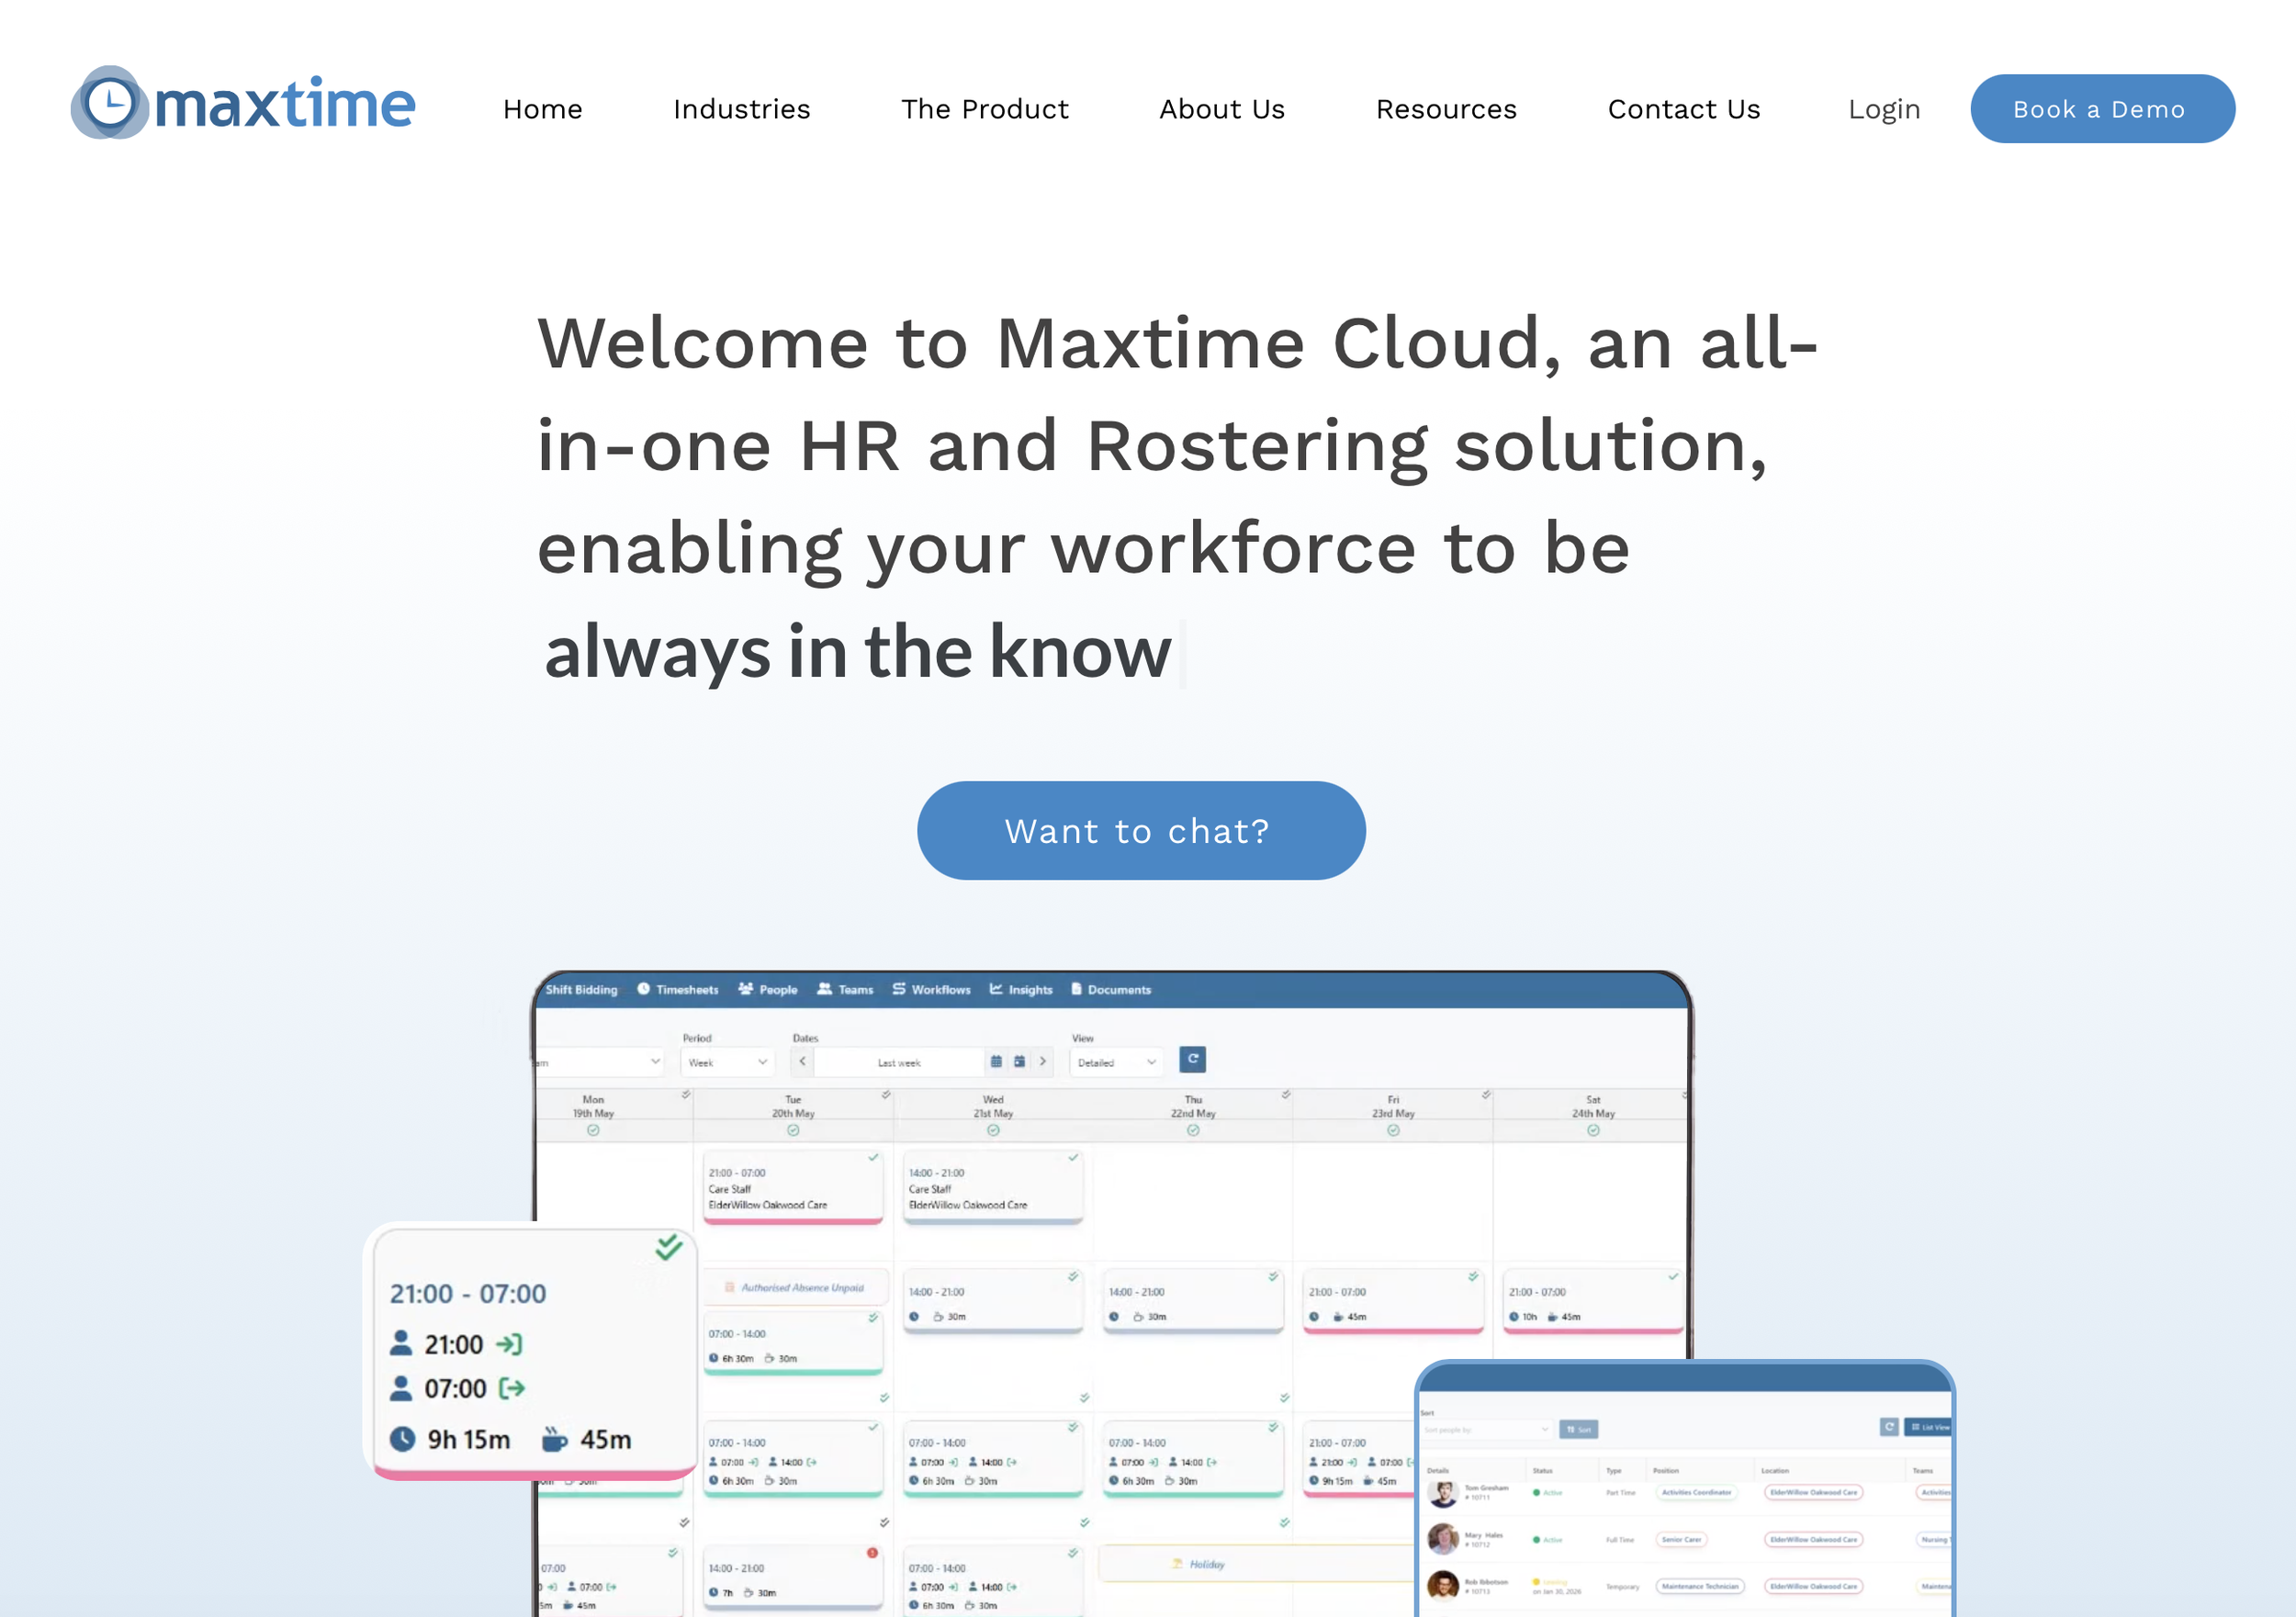Toggle the Mon 19th May approval check

coord(593,1130)
